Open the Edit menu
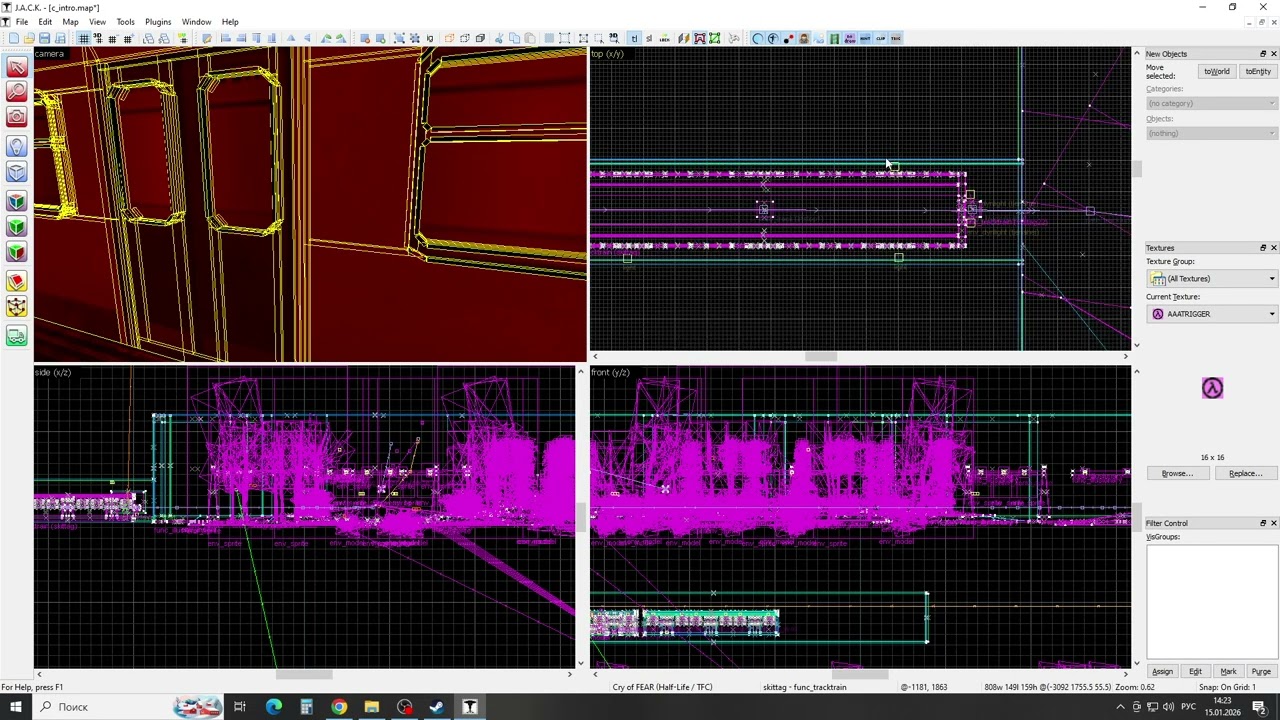Screen dimensions: 1280x720 coord(45,22)
